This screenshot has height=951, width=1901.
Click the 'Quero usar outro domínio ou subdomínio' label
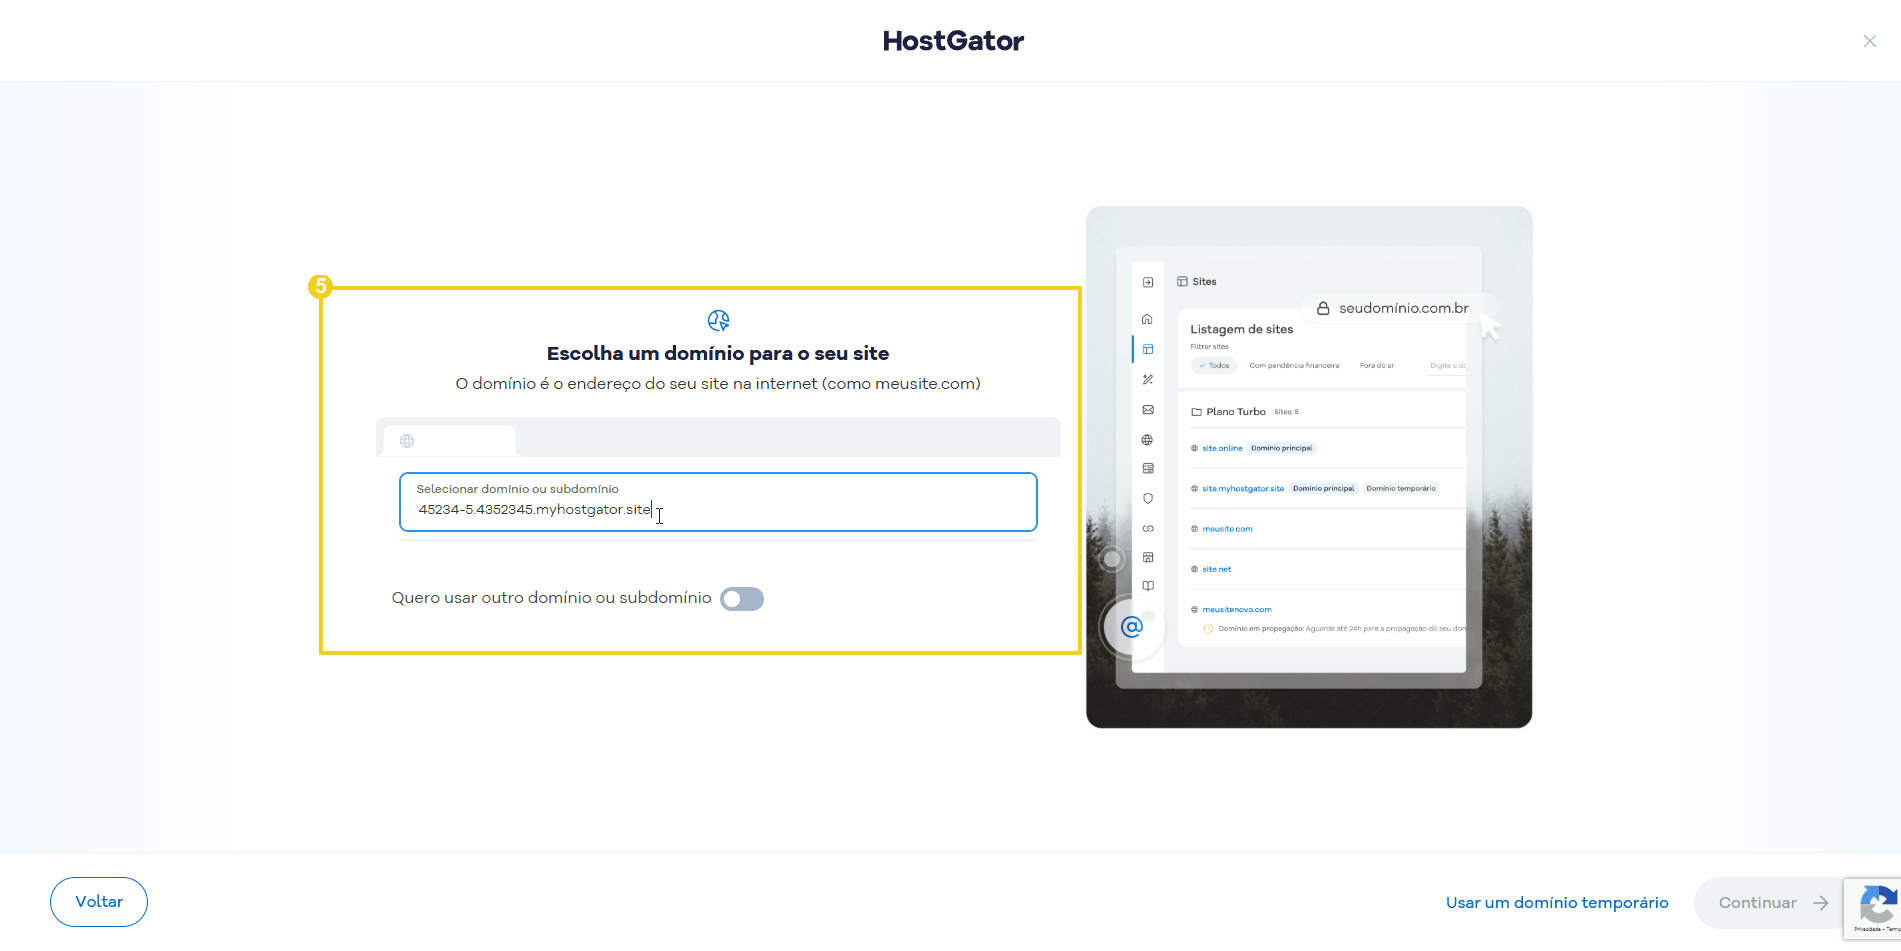[551, 598]
